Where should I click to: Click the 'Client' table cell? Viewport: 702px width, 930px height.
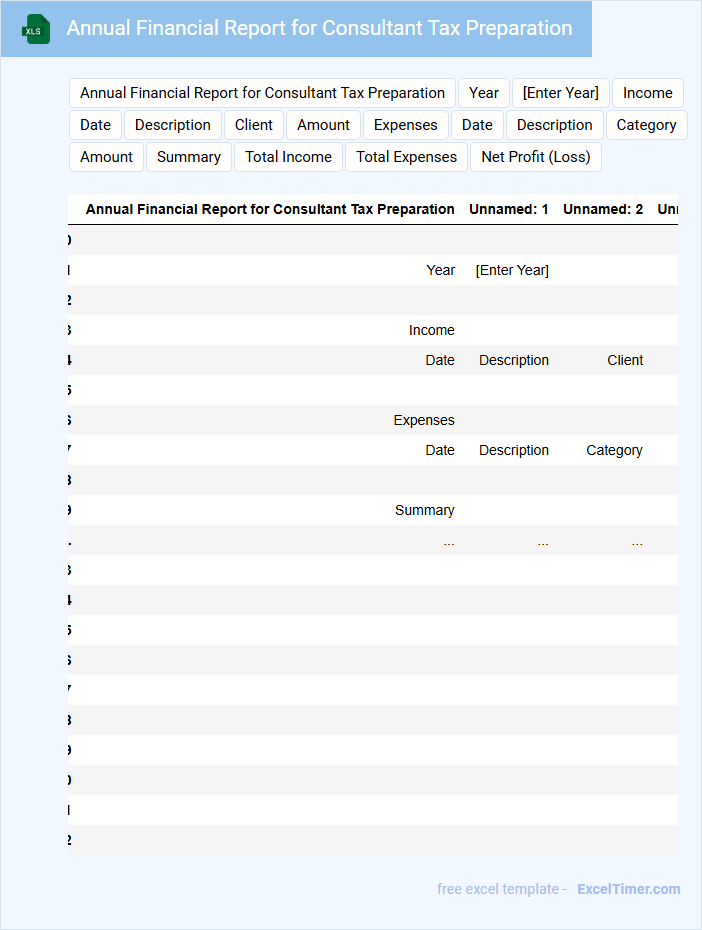[x=625, y=361]
